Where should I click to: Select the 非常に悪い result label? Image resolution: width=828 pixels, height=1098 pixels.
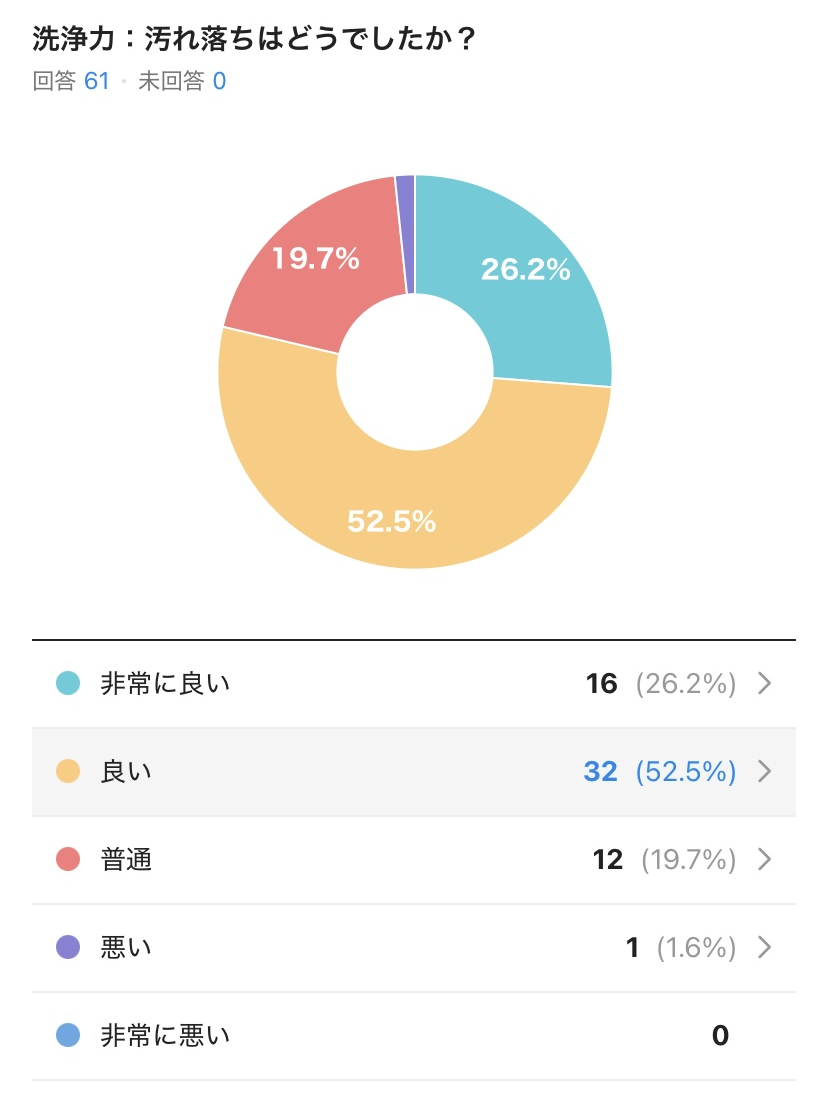pyautogui.click(x=165, y=1036)
